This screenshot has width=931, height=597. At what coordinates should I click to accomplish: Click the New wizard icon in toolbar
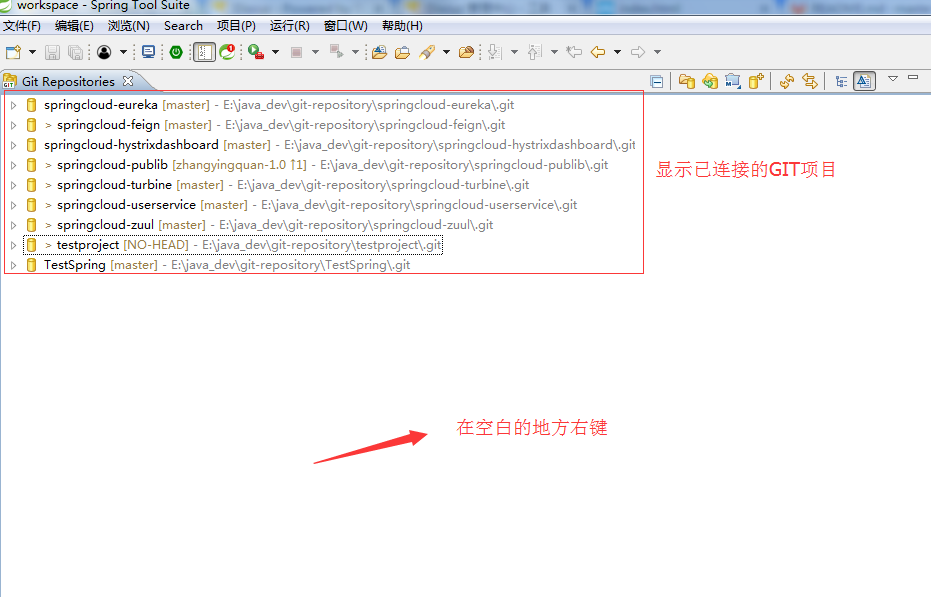(13, 52)
